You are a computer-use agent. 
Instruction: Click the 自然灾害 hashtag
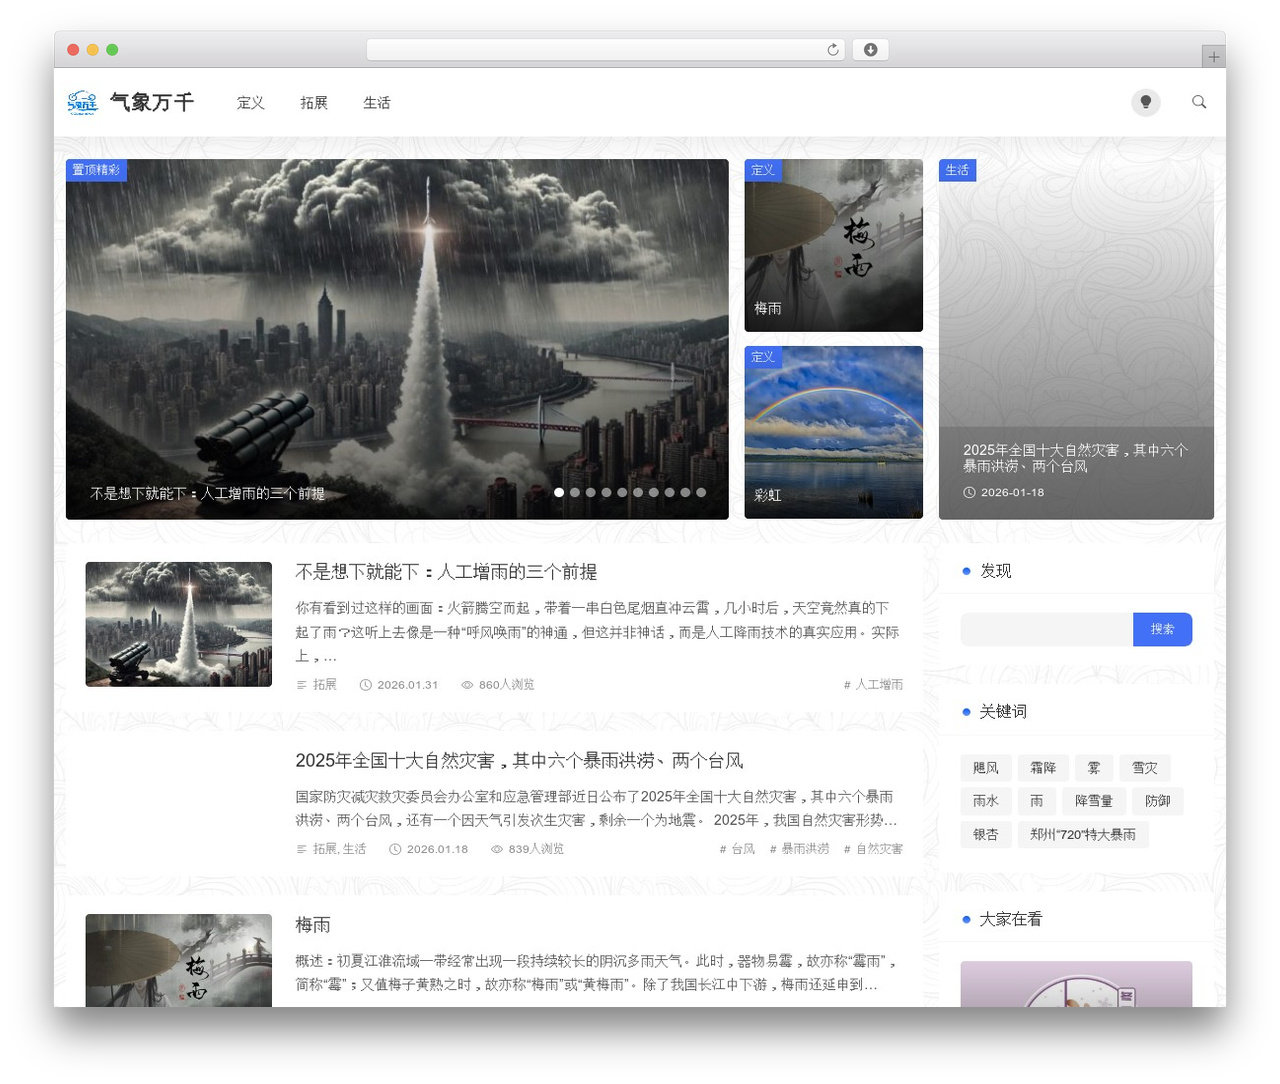(873, 849)
